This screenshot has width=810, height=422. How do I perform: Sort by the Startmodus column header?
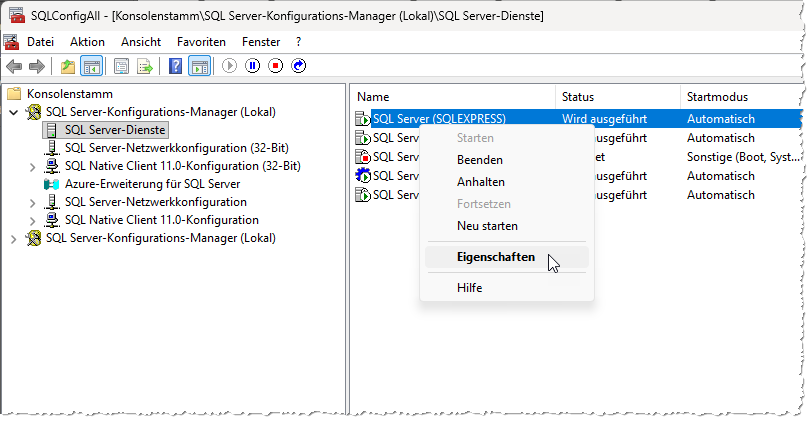pyautogui.click(x=742, y=97)
